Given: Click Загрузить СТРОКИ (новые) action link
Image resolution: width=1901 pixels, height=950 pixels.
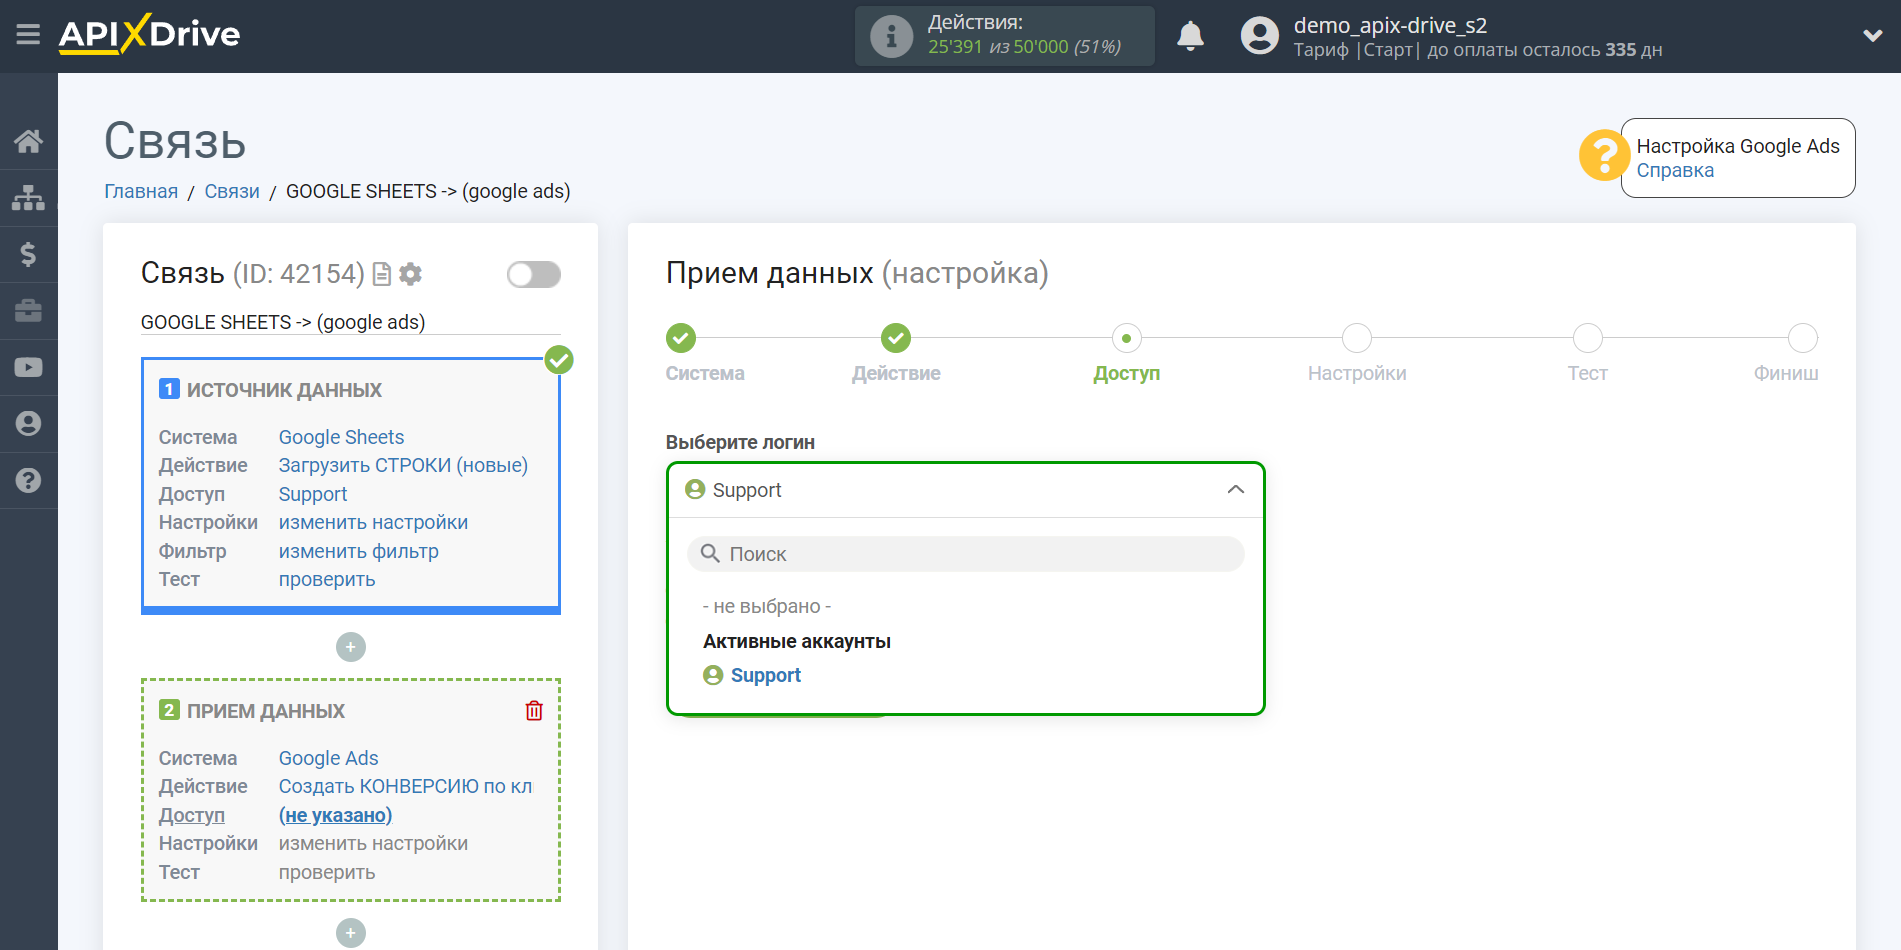Looking at the screenshot, I should [403, 465].
